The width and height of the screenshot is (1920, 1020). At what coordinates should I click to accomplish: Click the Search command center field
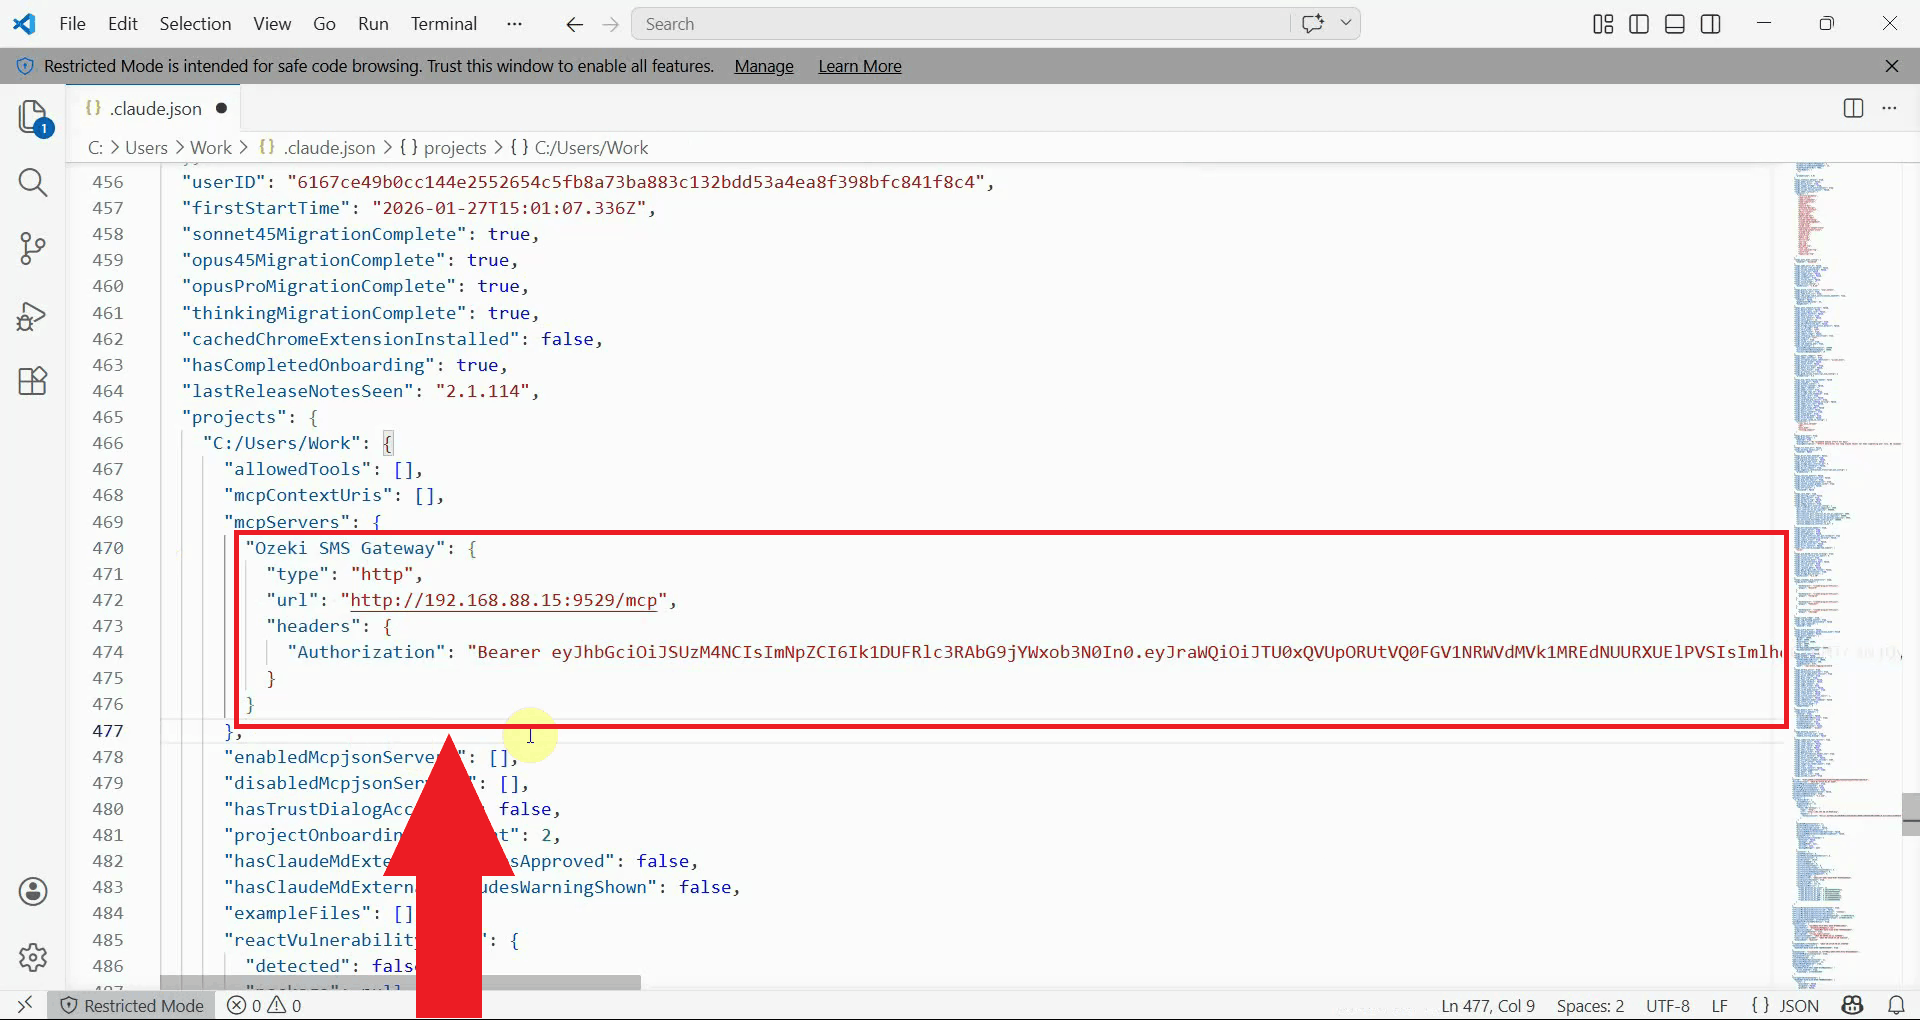tap(960, 24)
